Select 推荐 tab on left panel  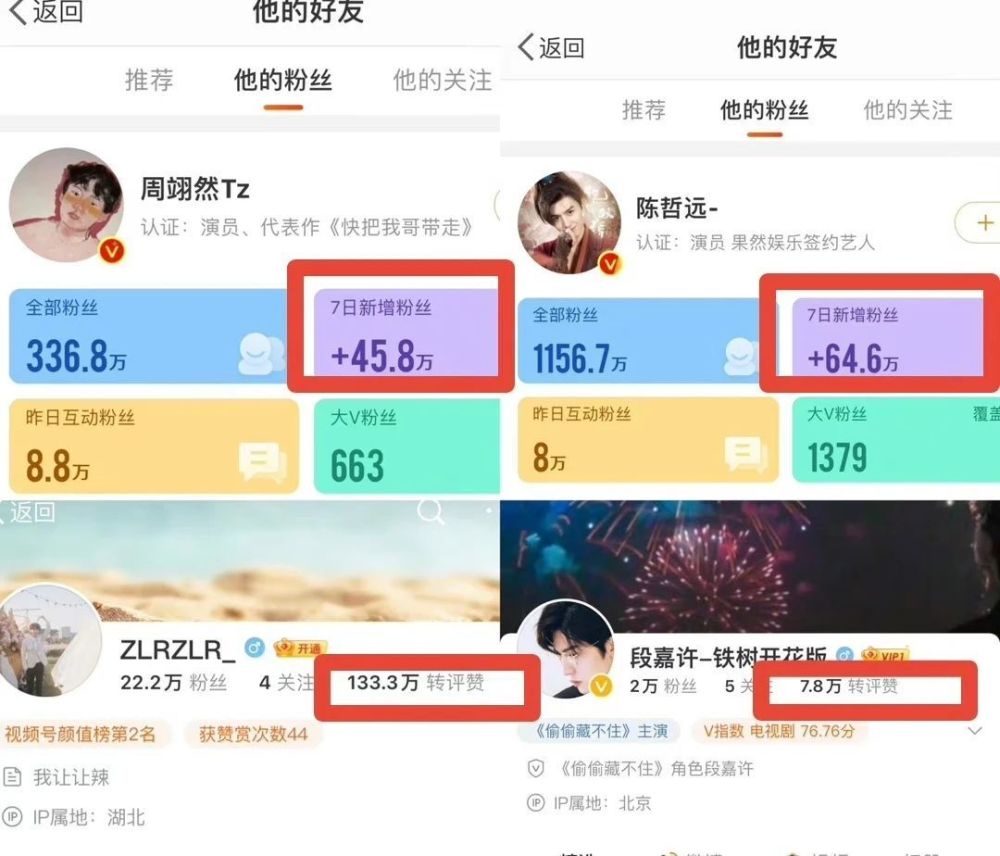(149, 80)
